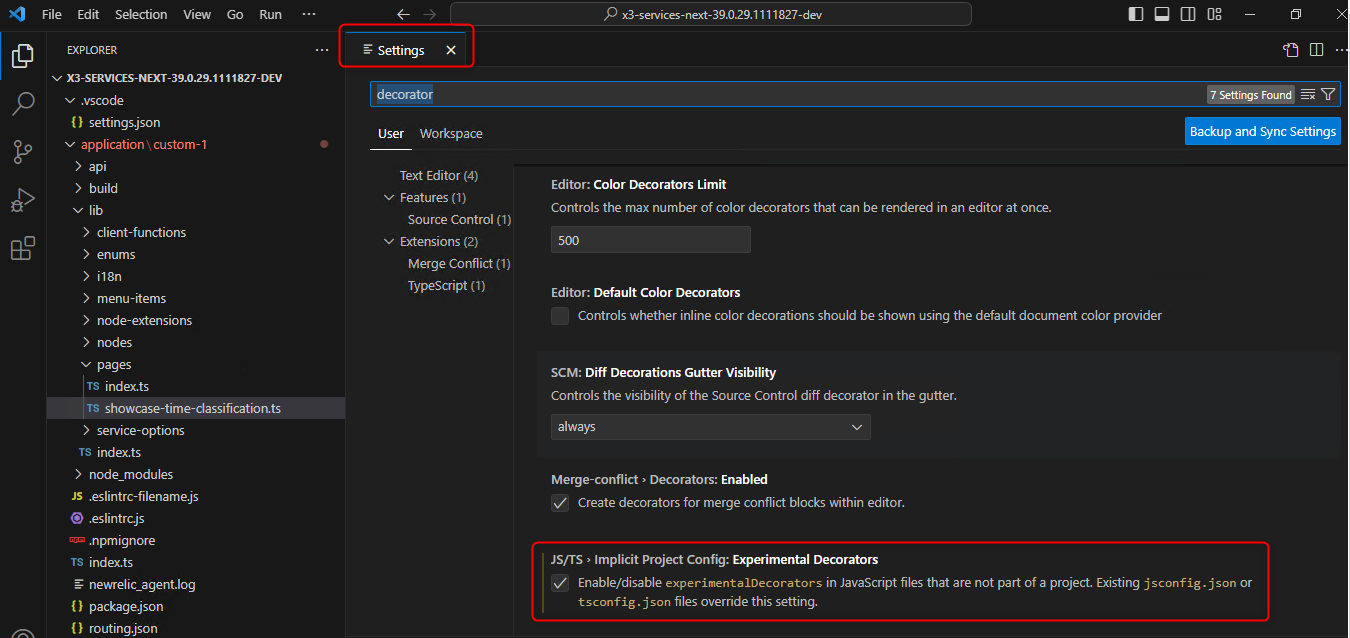Open the Edit menu

tap(88, 15)
